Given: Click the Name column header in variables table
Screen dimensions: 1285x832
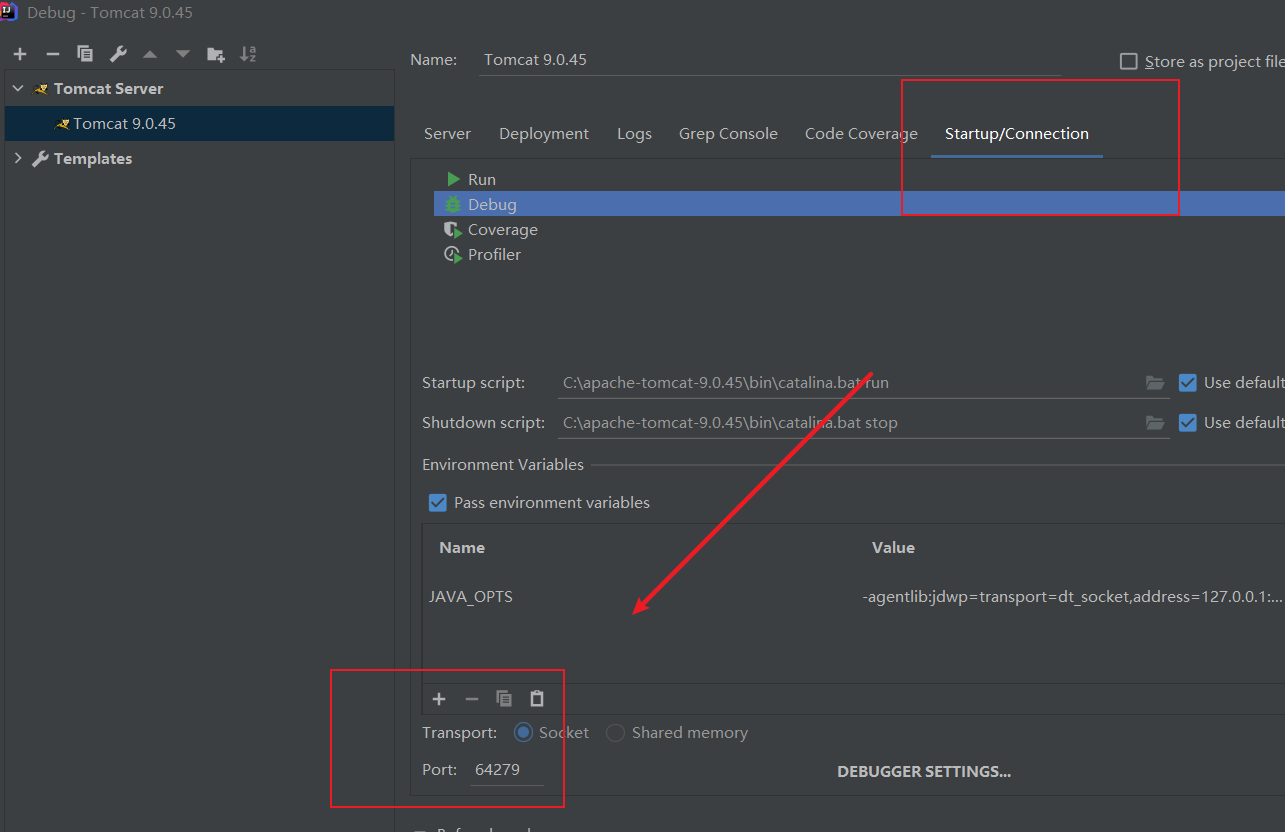Looking at the screenshot, I should point(462,548).
